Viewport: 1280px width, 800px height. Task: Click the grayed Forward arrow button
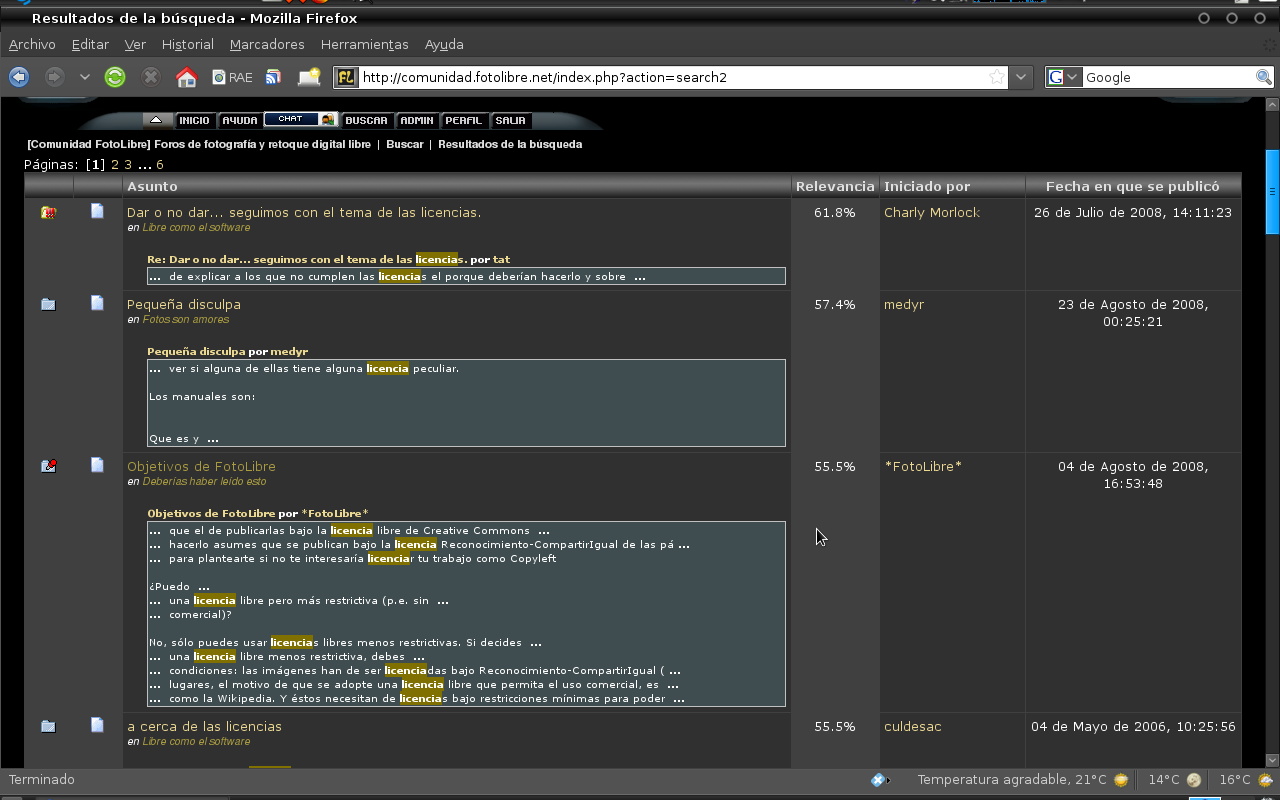54,77
